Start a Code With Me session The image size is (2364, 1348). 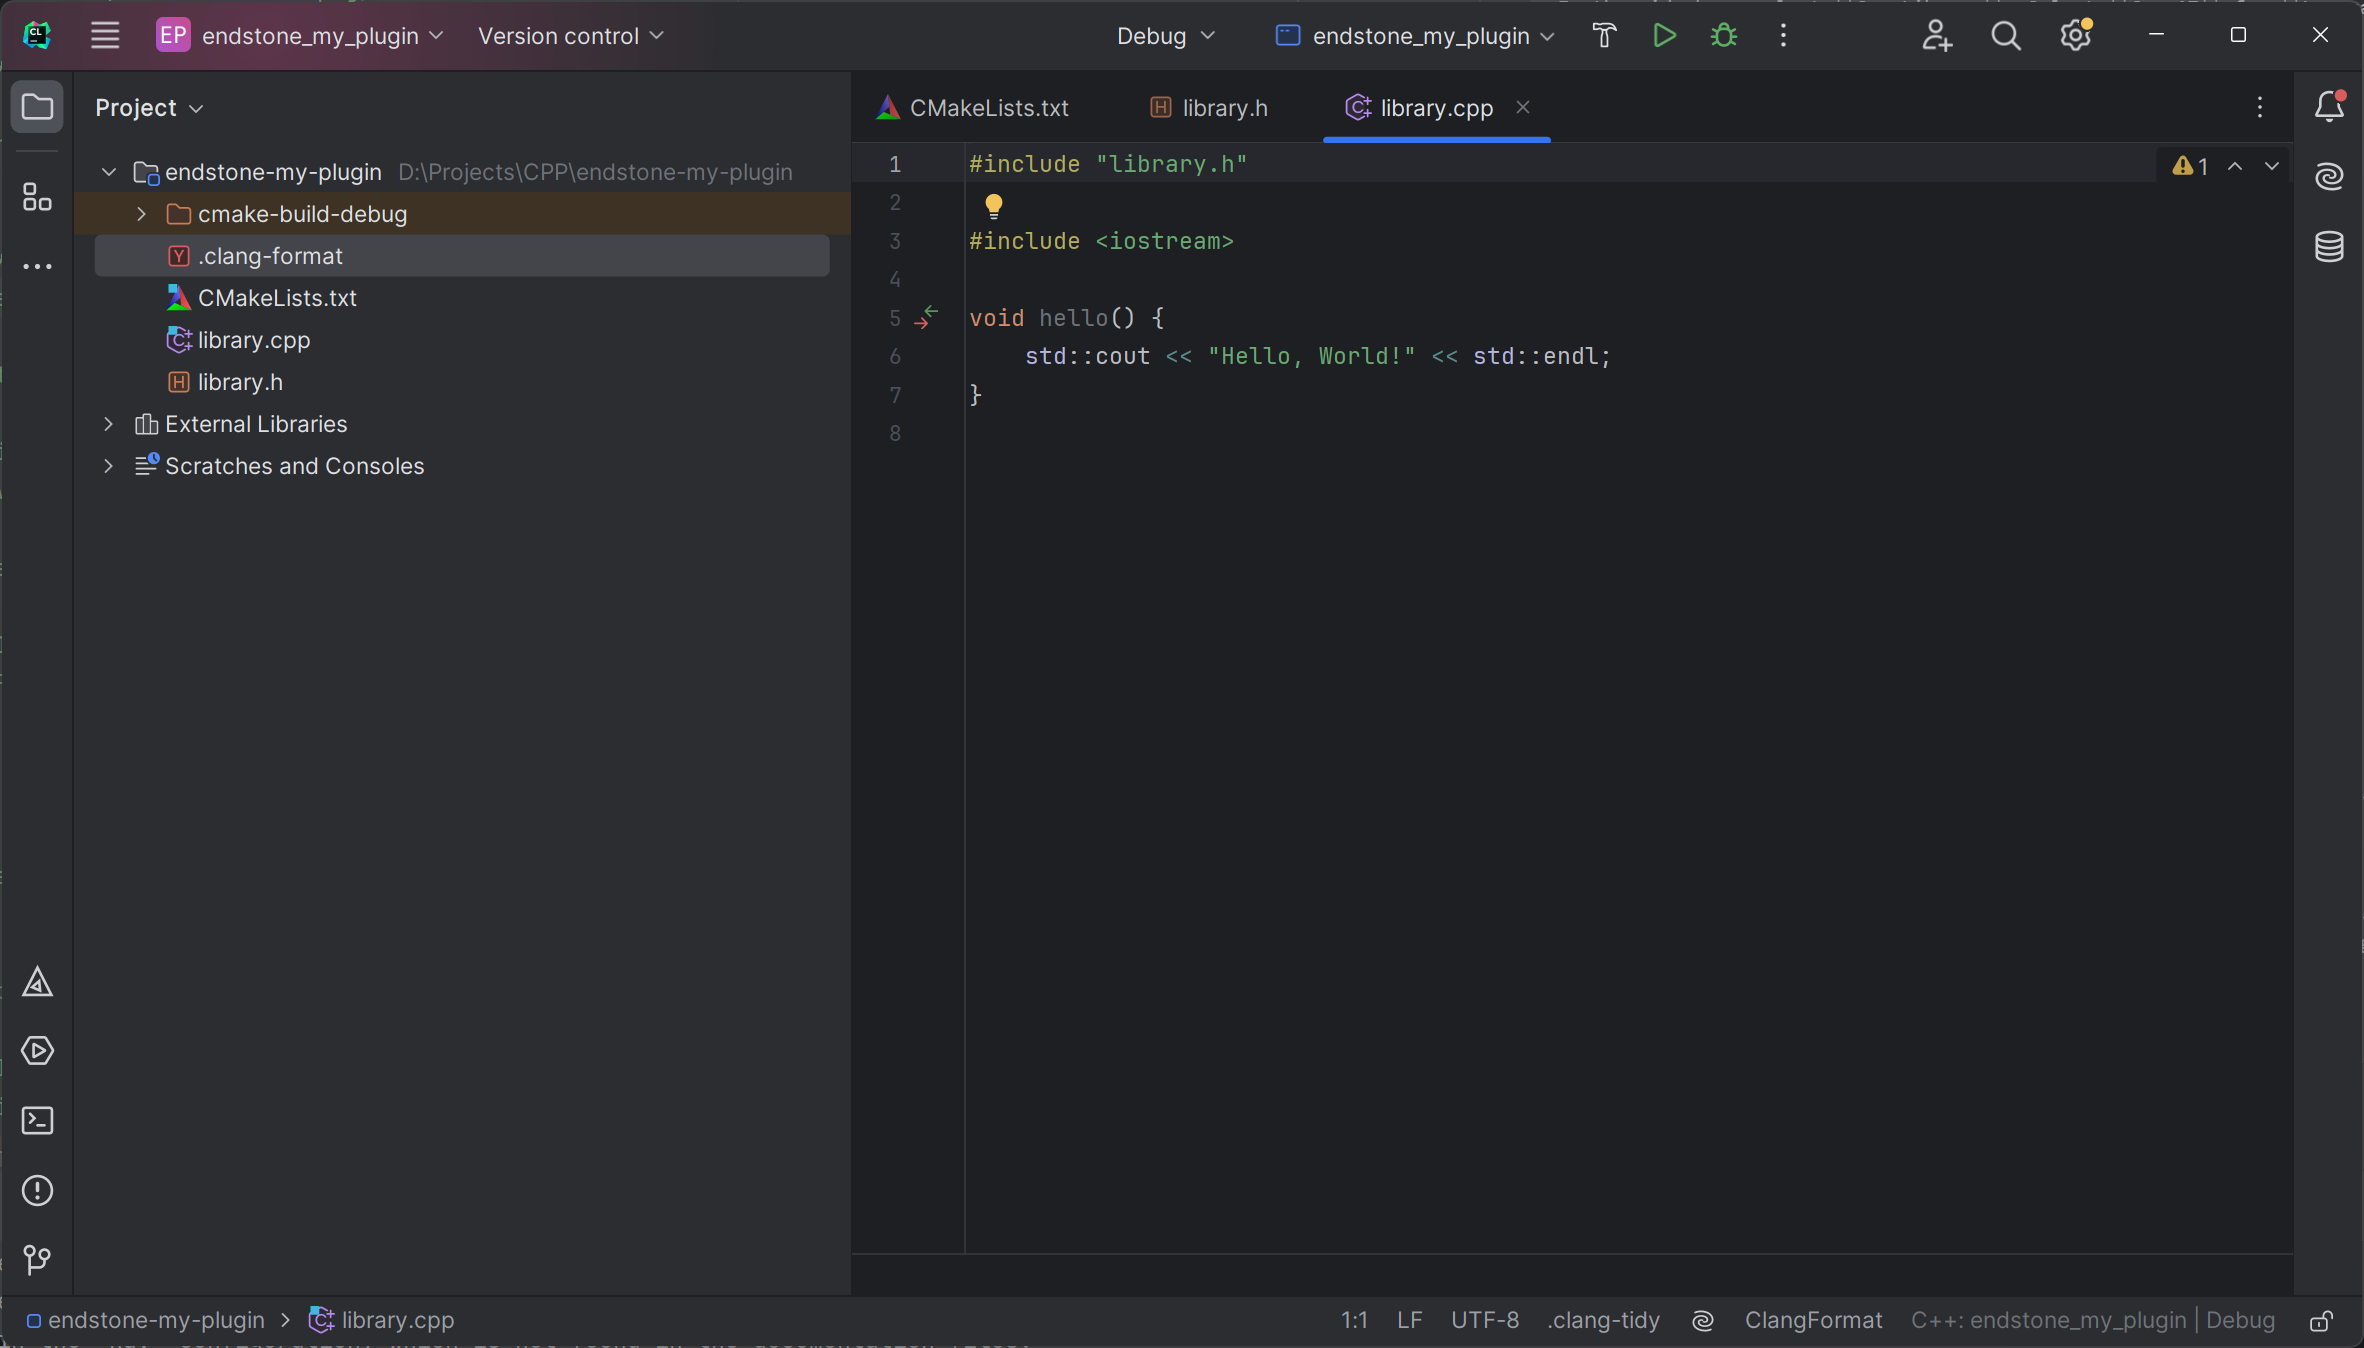coord(1937,35)
